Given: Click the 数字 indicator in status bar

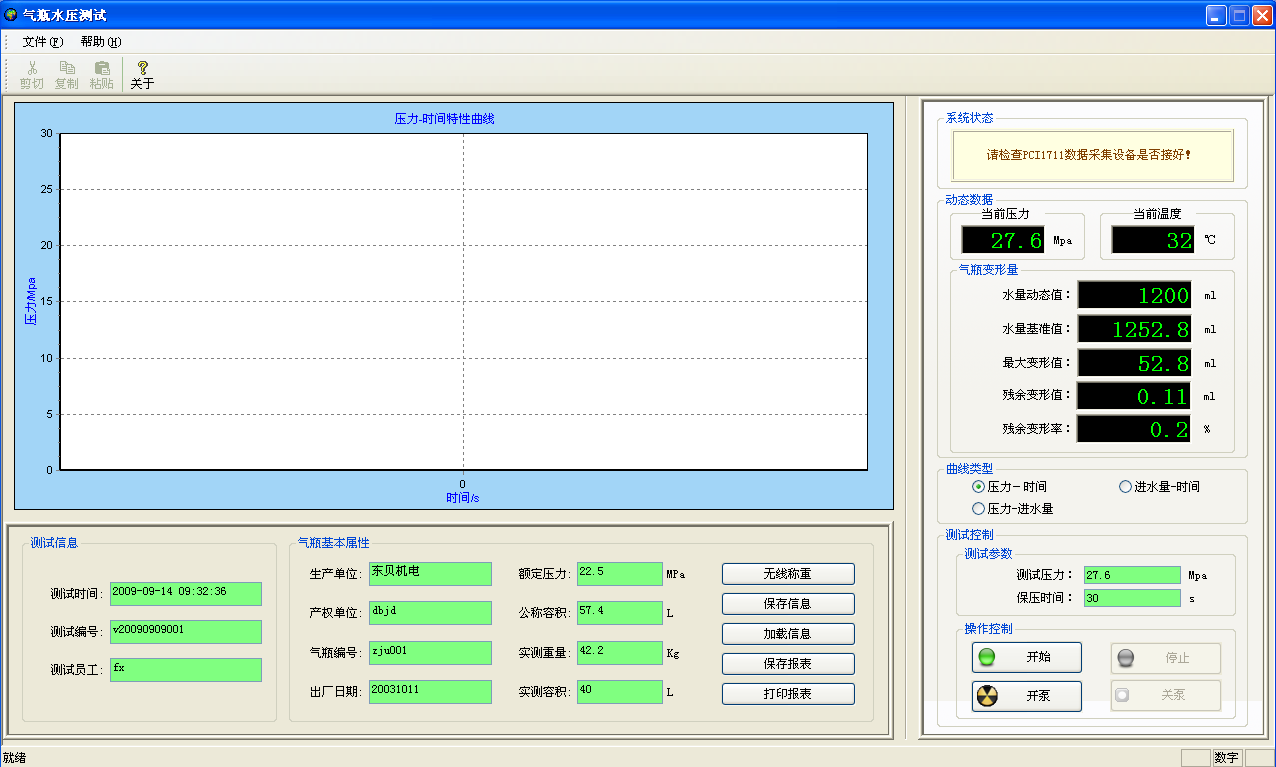Looking at the screenshot, I should click(1226, 758).
